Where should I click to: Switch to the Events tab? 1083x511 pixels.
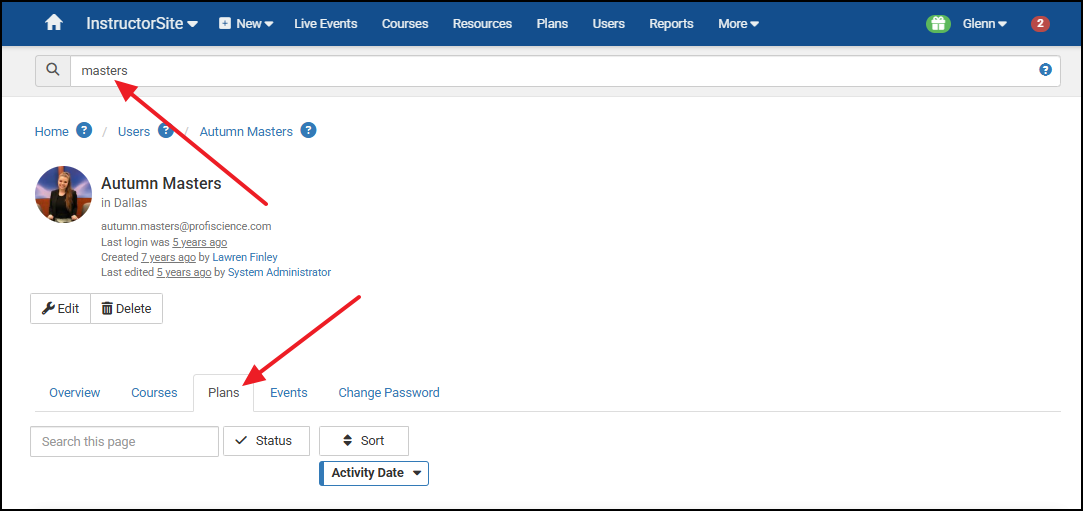click(x=289, y=392)
